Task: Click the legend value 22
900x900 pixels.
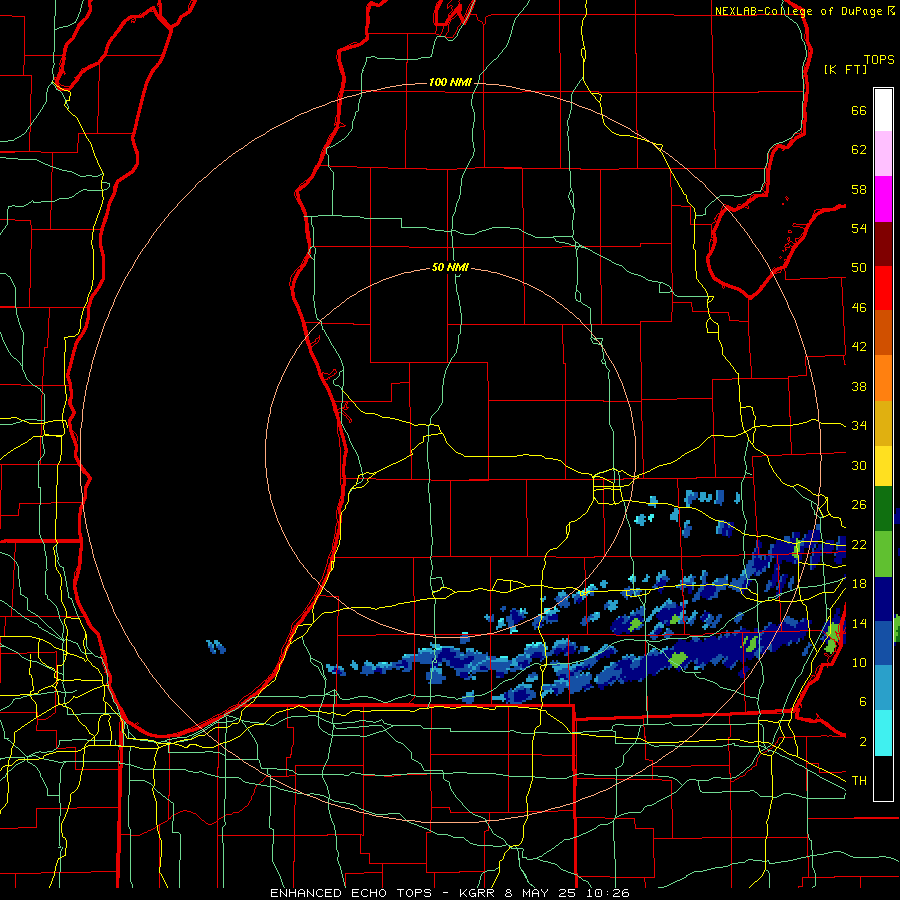Action: (859, 544)
